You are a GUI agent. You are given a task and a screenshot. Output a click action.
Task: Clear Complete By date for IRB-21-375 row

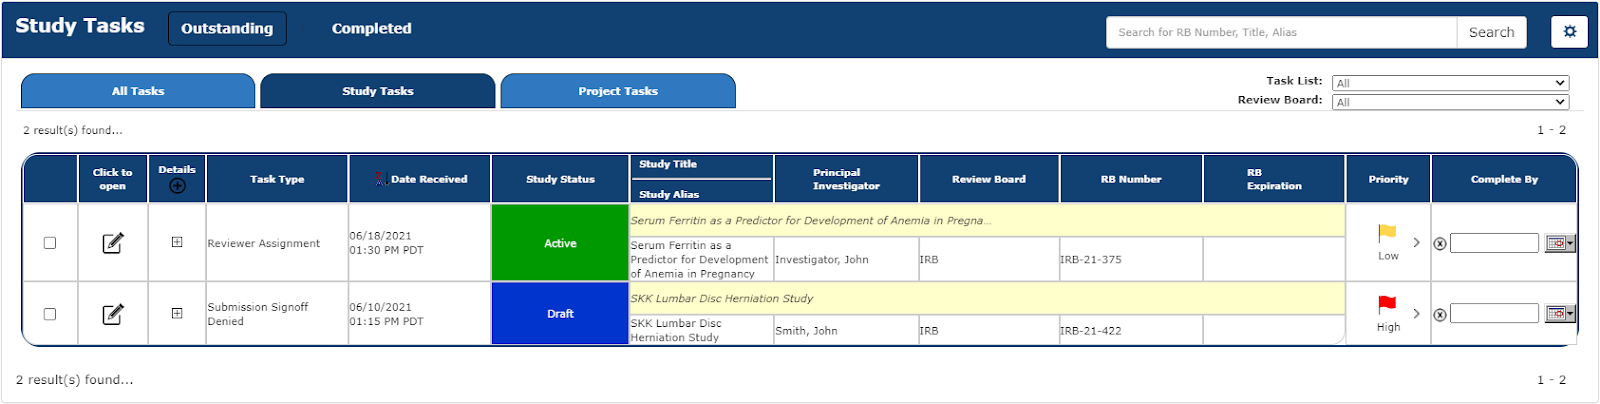tap(1440, 244)
